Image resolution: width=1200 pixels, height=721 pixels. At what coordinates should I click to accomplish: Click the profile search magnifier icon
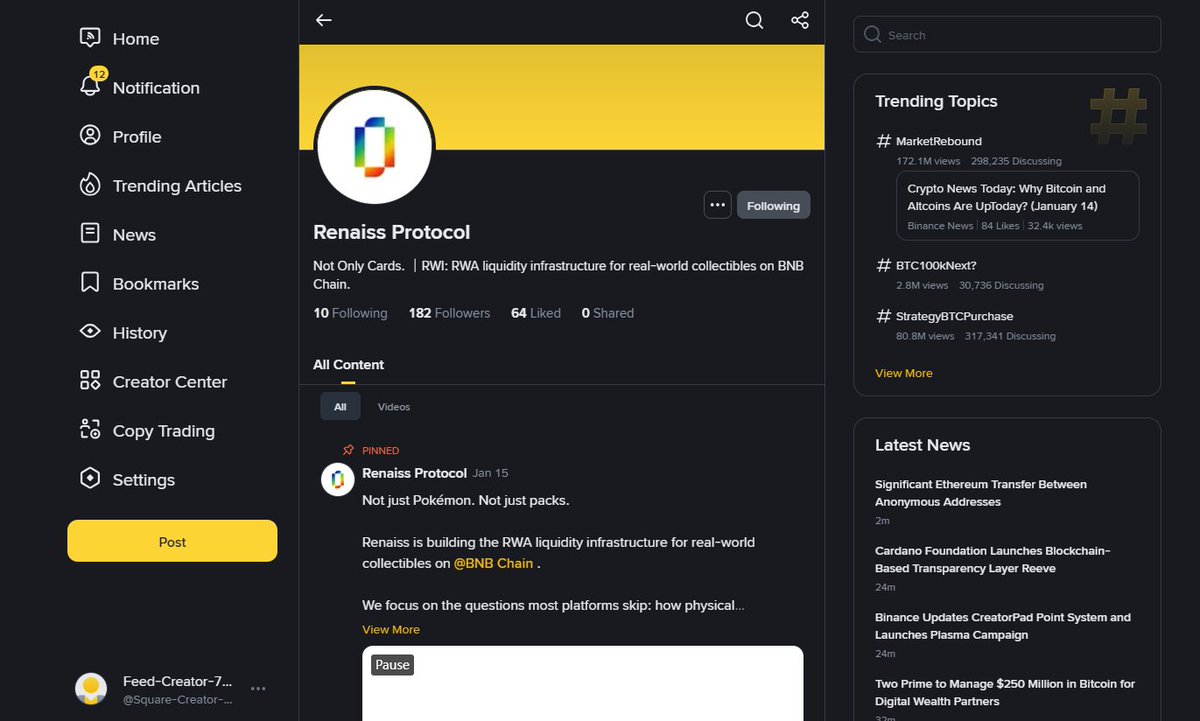coord(755,20)
